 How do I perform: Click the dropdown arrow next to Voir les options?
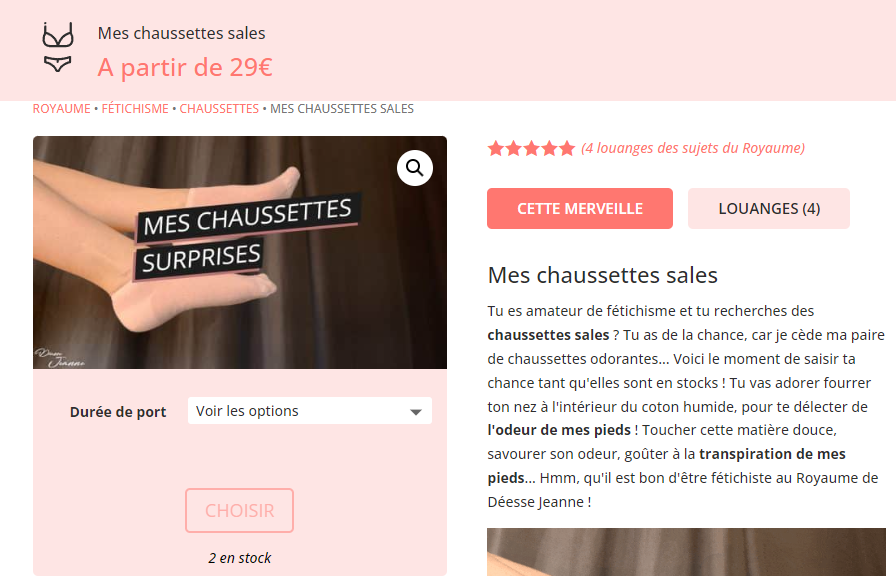tap(416, 412)
